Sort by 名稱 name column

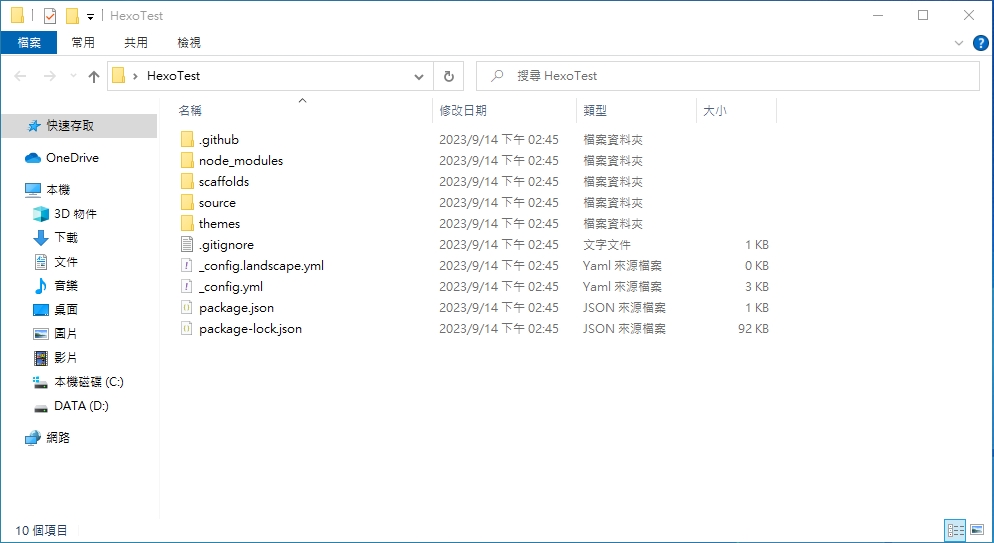pos(190,110)
